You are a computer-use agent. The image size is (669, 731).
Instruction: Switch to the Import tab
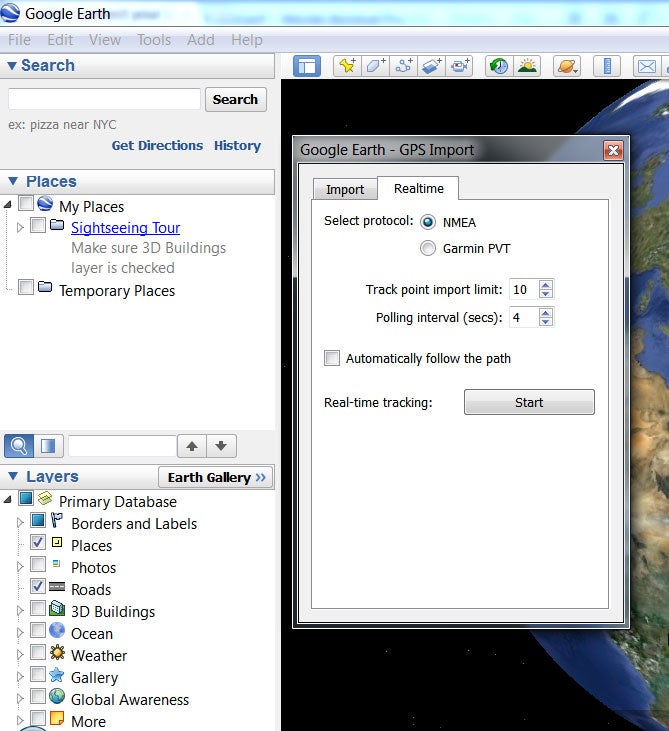345,189
